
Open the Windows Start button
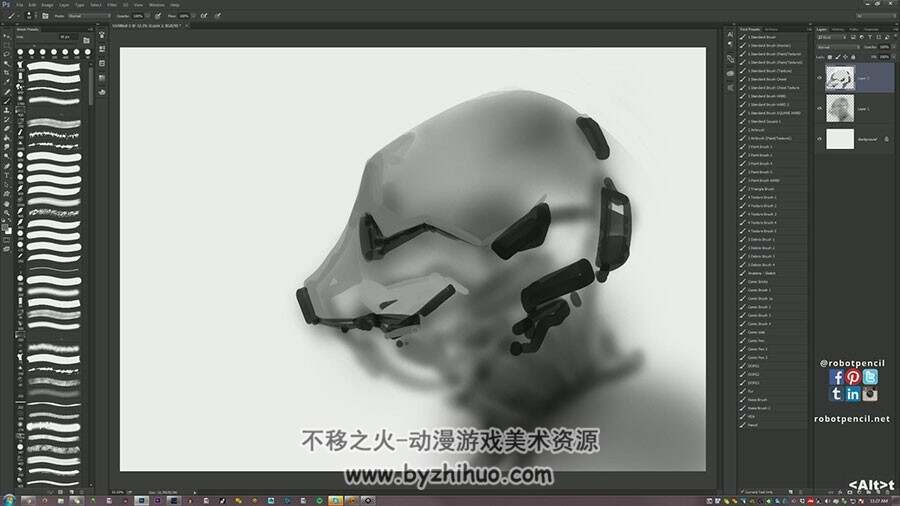coord(9,500)
